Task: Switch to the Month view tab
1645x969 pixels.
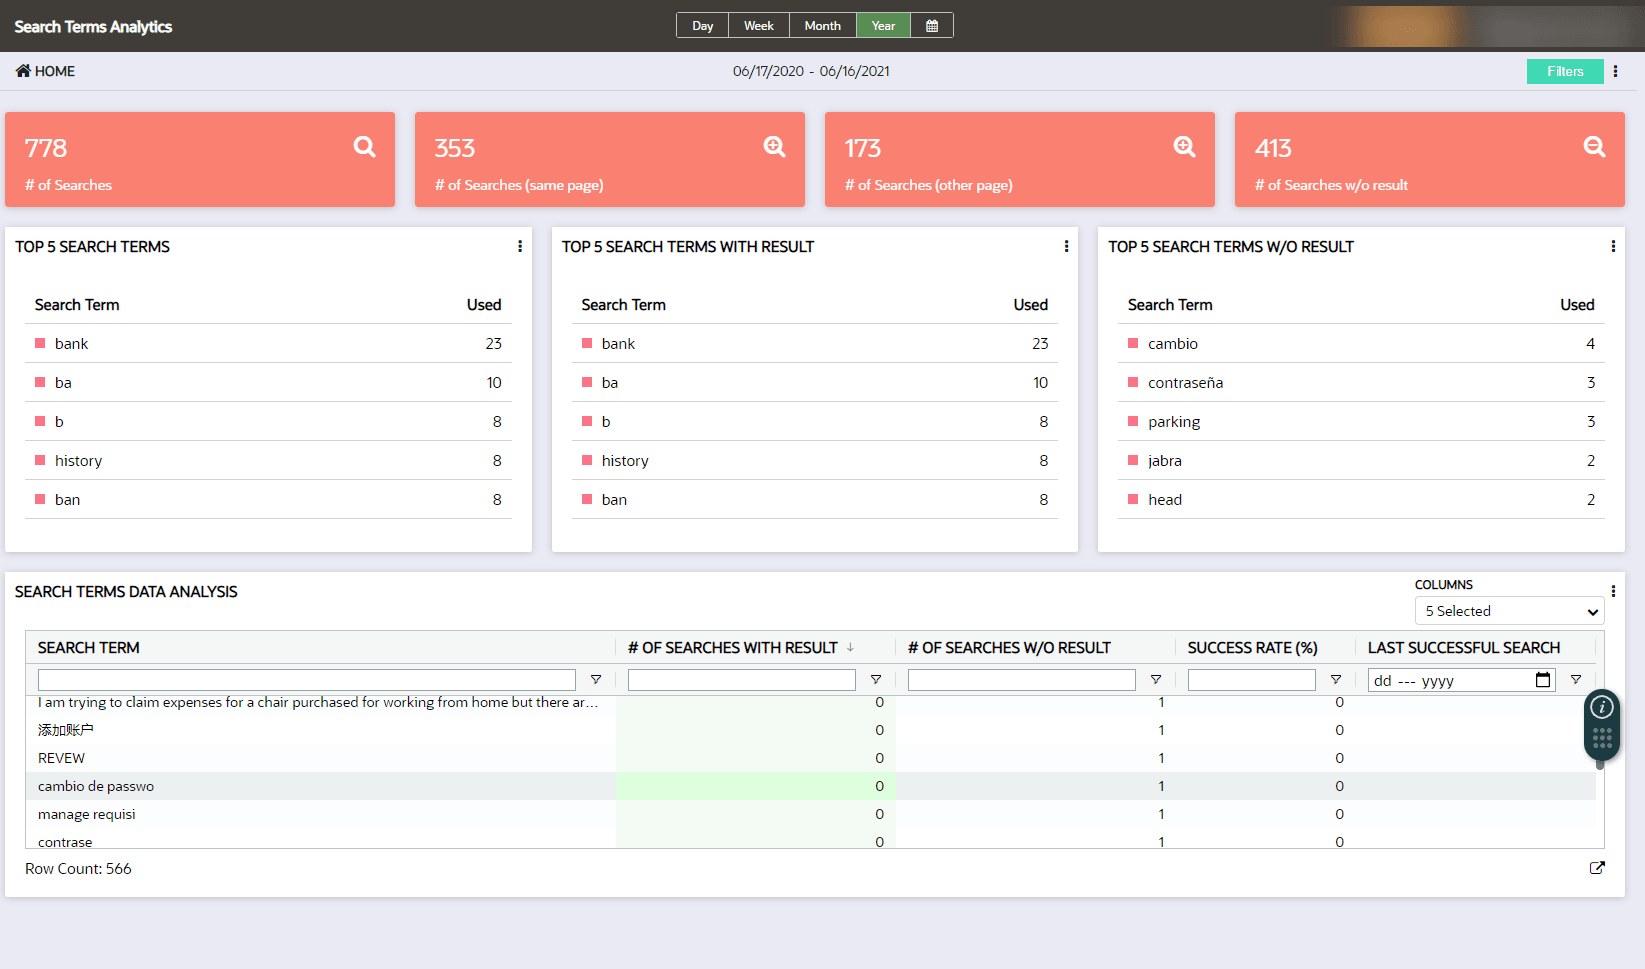Action: [822, 25]
